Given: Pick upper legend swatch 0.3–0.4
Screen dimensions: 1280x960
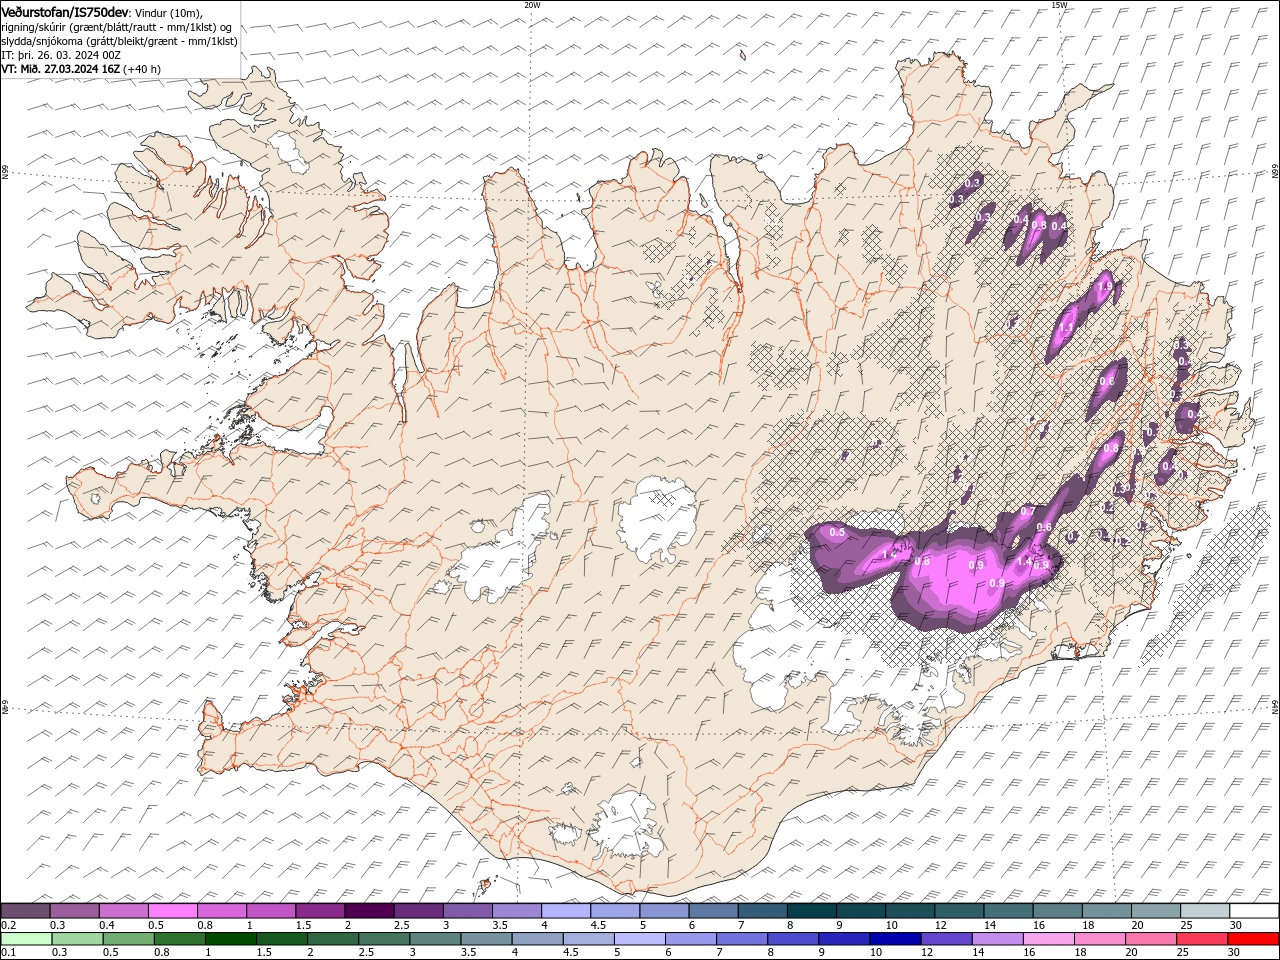Looking at the screenshot, I should (x=75, y=911).
